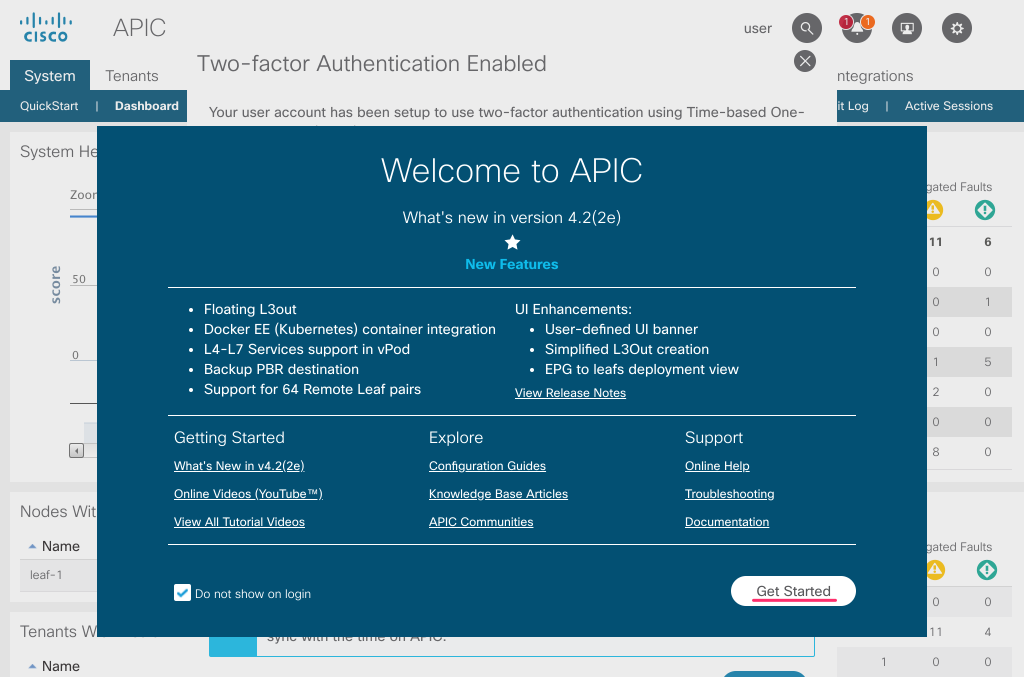Open Configuration Guides link
Viewport: 1024px width, 677px height.
click(x=487, y=466)
